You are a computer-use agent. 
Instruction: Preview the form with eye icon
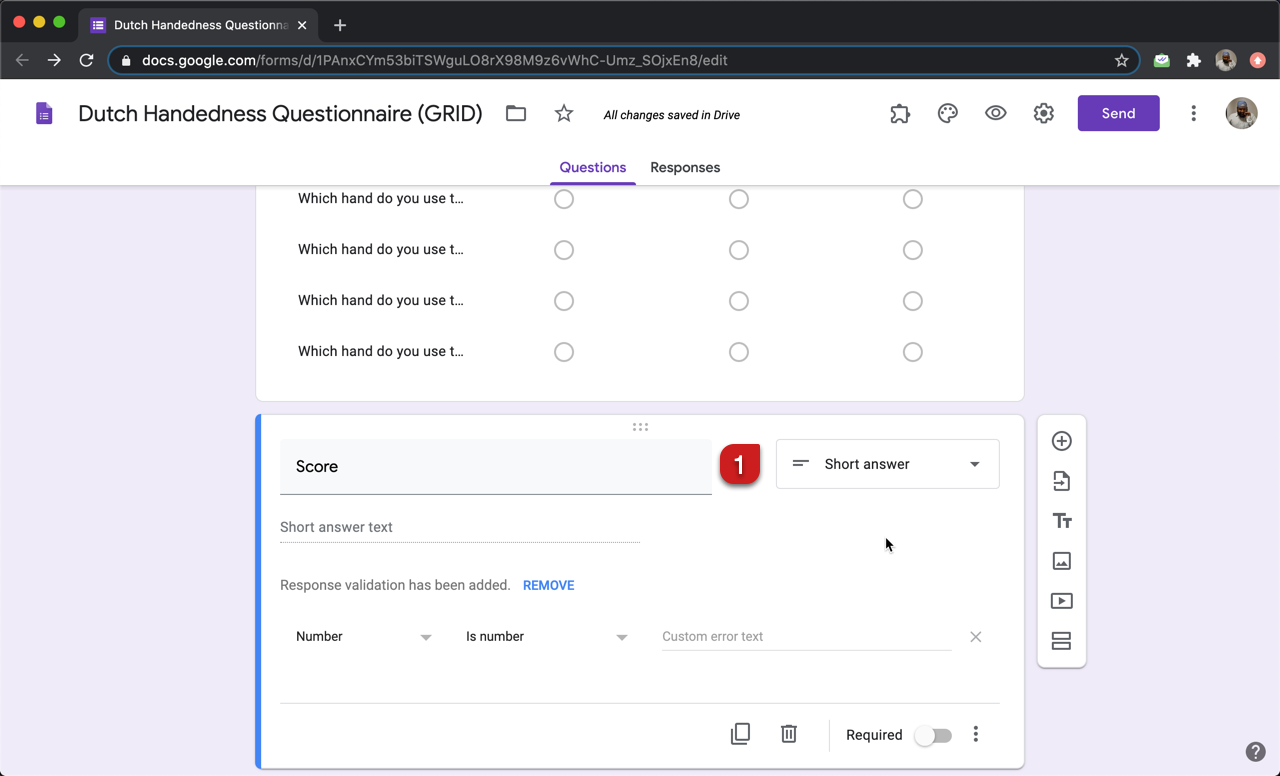click(x=995, y=114)
